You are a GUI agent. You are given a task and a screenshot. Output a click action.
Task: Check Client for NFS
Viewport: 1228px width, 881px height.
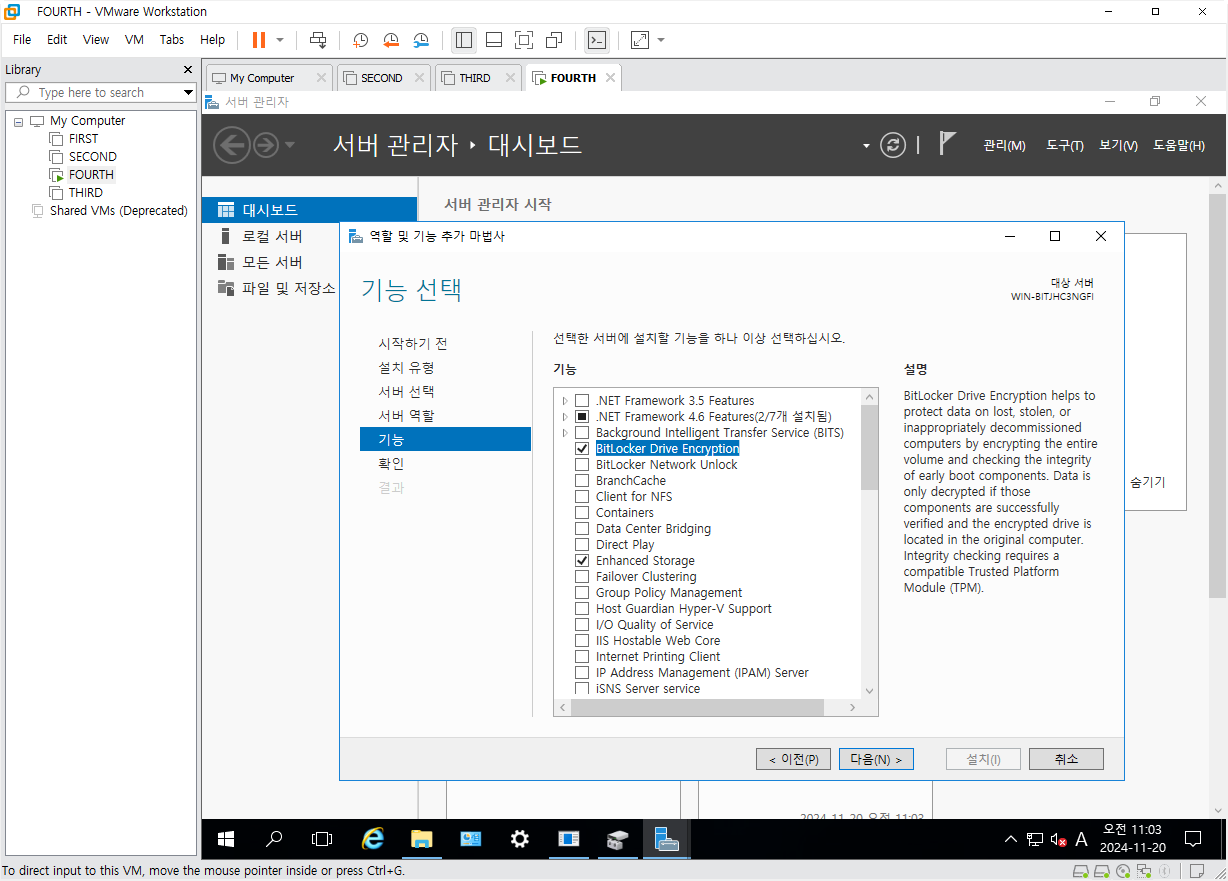582,497
